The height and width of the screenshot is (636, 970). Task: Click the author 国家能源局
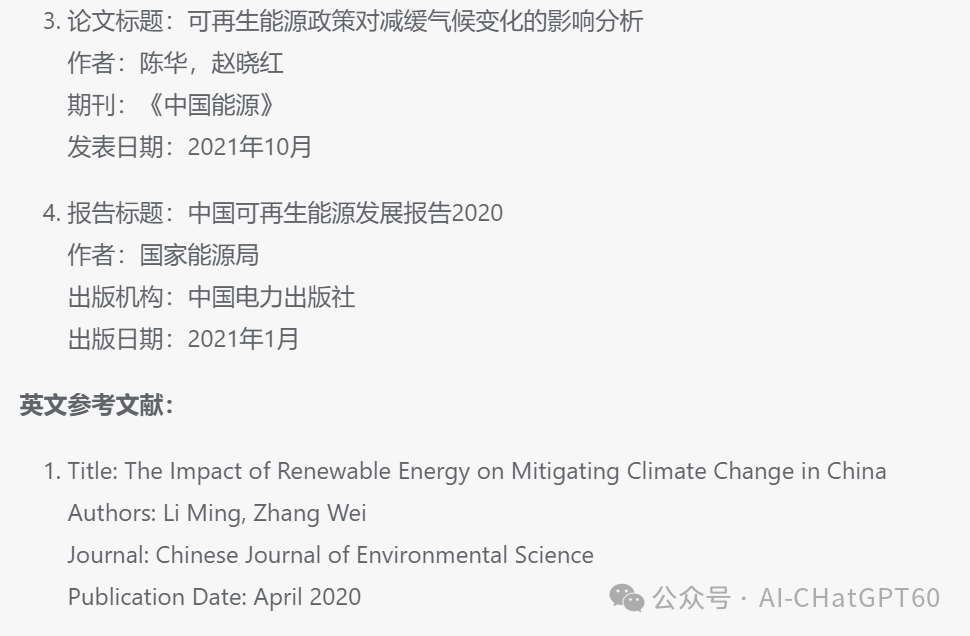click(x=199, y=256)
